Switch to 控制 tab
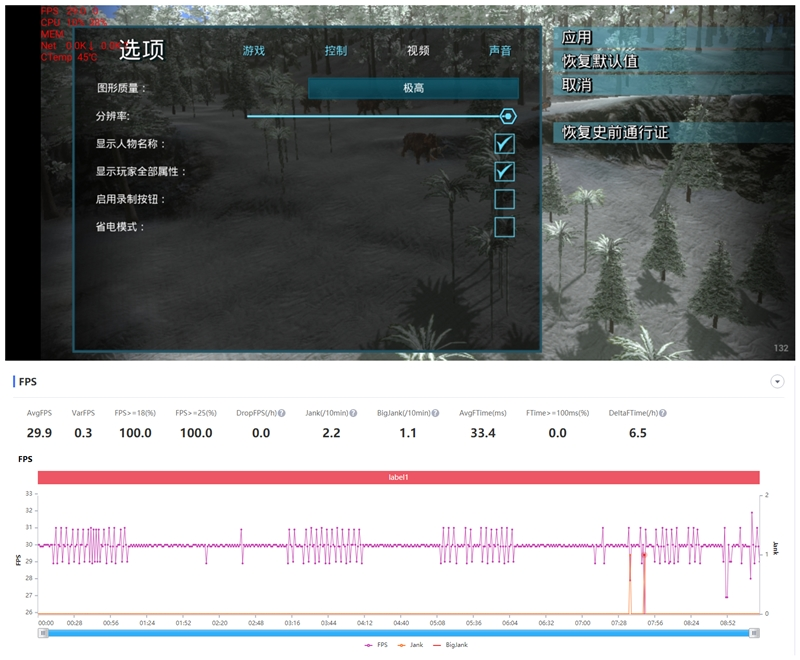The image size is (800, 660). pyautogui.click(x=336, y=50)
